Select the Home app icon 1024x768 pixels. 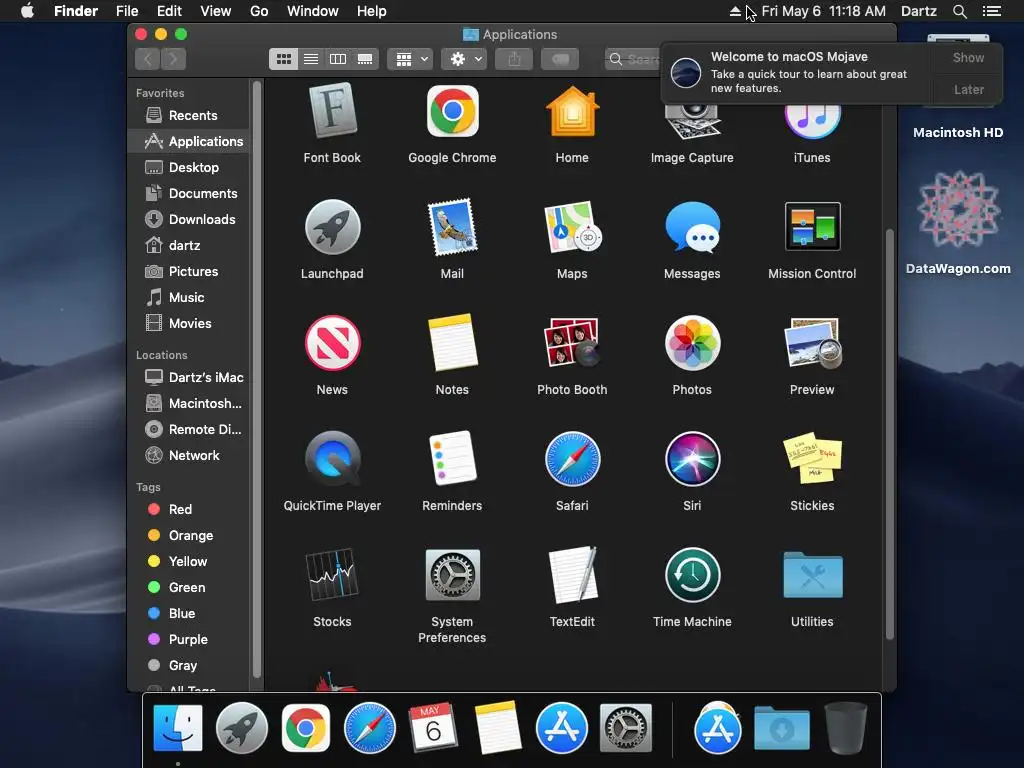coord(572,111)
